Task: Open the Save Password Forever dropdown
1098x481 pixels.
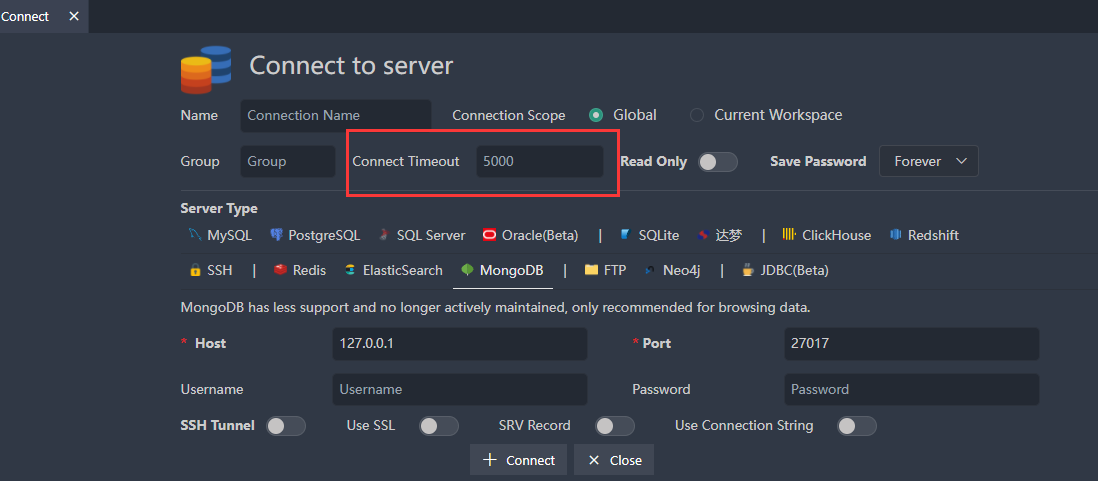Action: tap(929, 161)
